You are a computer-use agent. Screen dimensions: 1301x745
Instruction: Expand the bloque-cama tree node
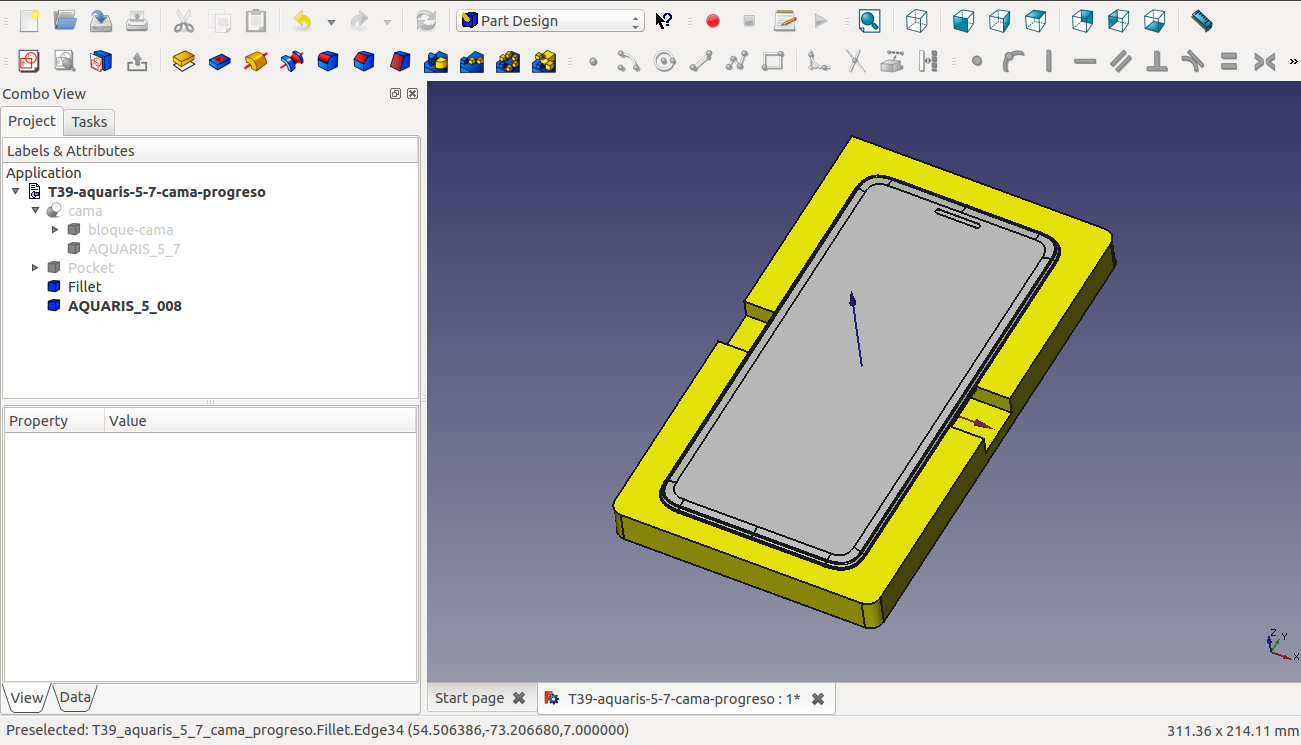point(56,230)
